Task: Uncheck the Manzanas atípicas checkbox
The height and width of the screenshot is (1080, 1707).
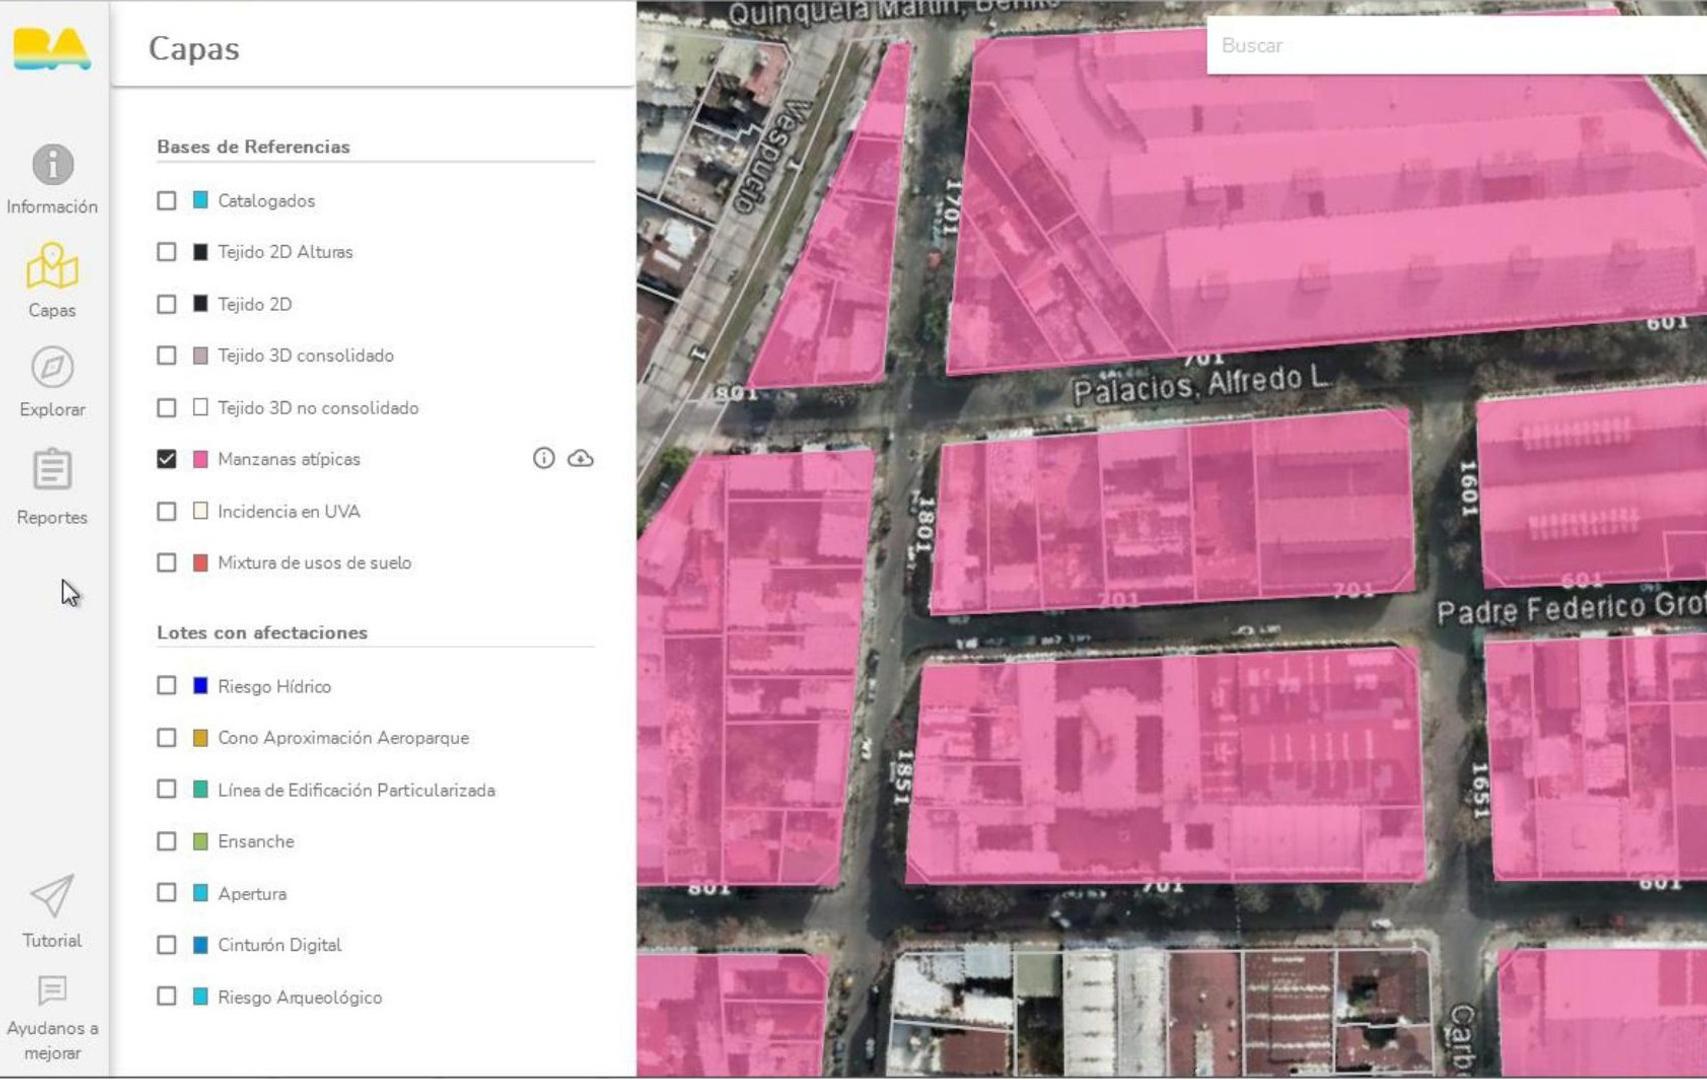Action: pos(167,459)
